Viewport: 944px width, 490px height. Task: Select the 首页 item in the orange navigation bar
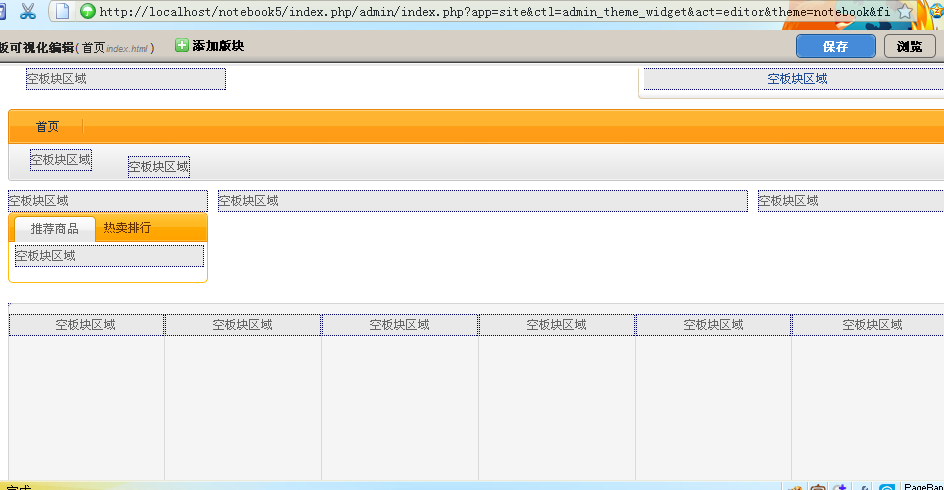47,127
